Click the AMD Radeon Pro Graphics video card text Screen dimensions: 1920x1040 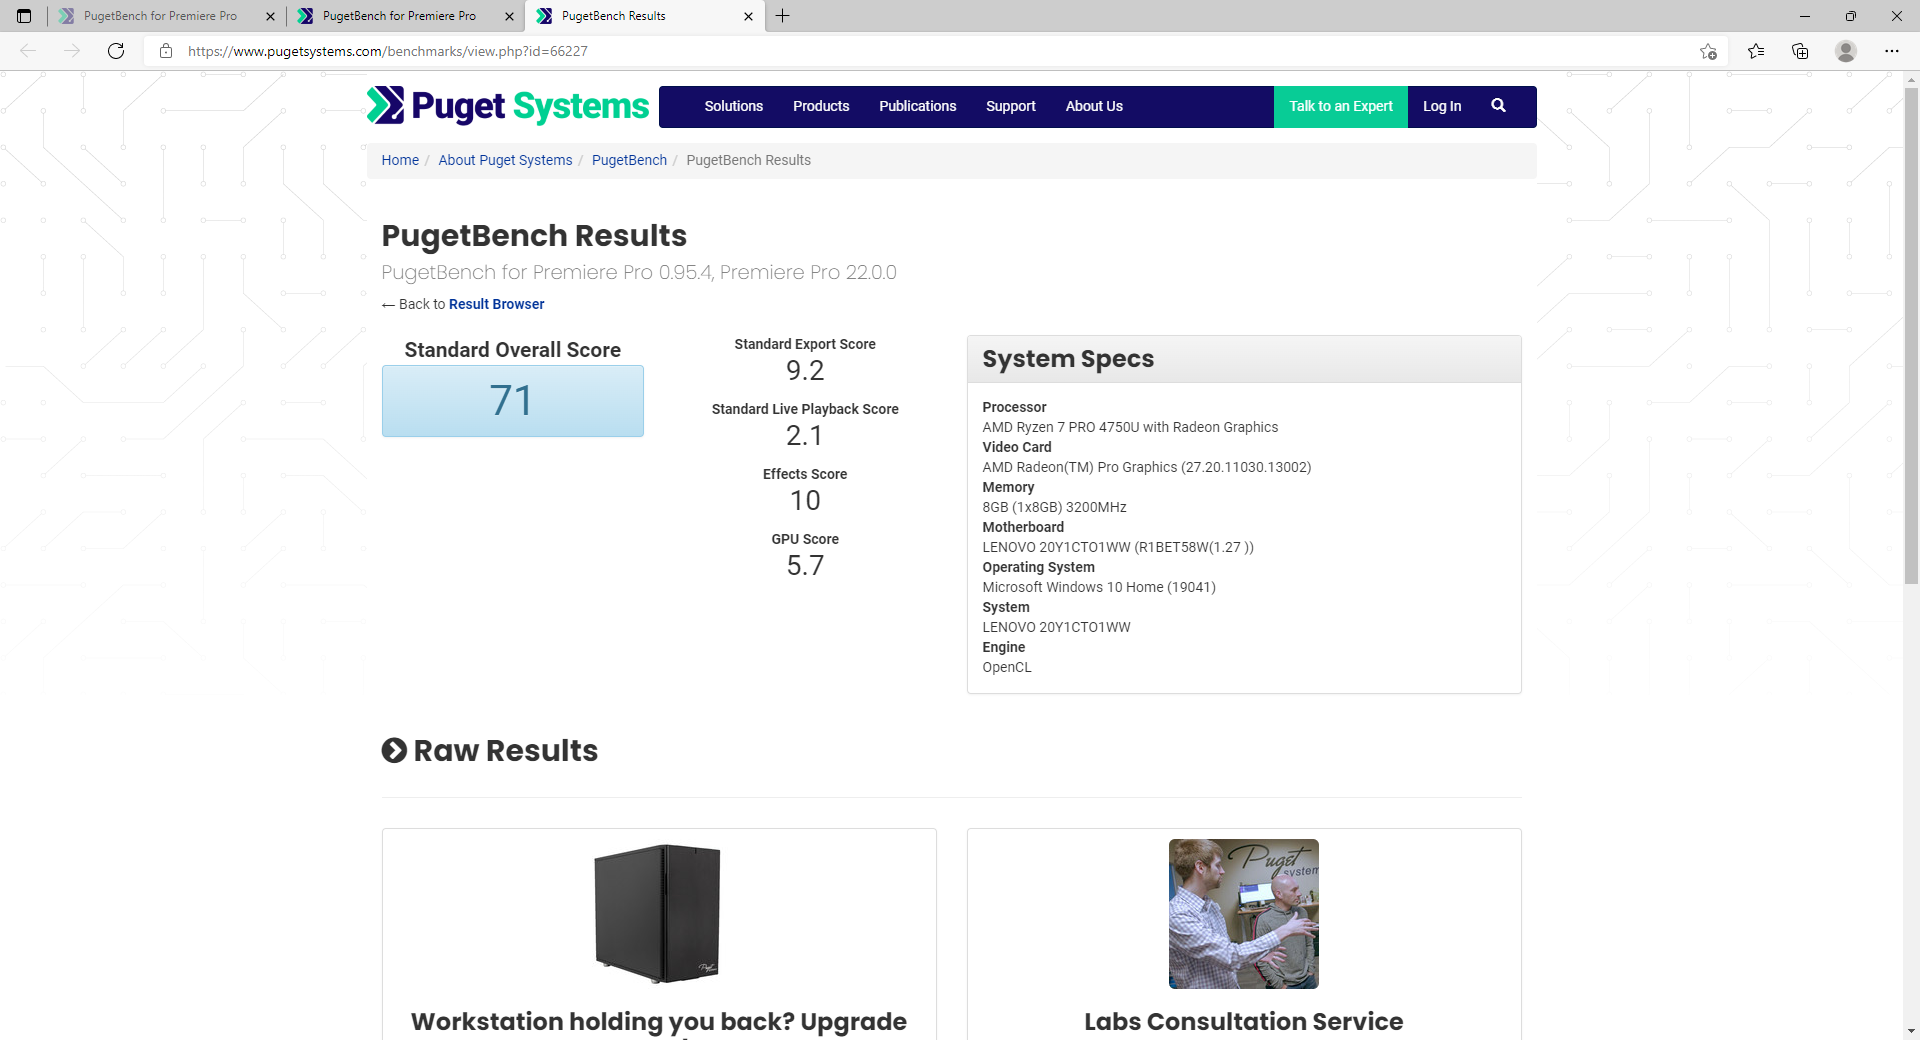pyautogui.click(x=1146, y=467)
